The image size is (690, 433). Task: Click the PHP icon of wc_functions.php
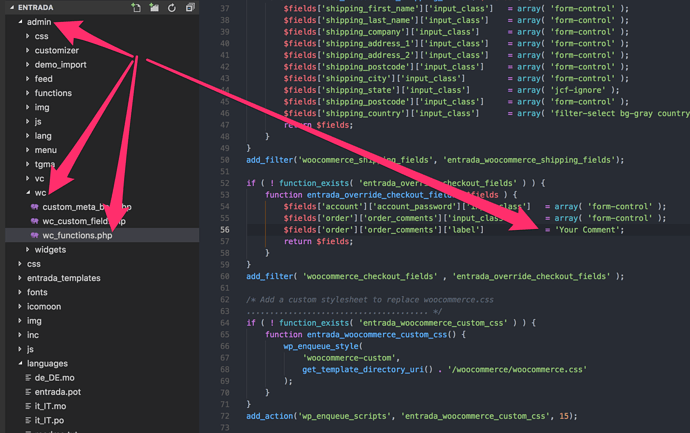34,235
